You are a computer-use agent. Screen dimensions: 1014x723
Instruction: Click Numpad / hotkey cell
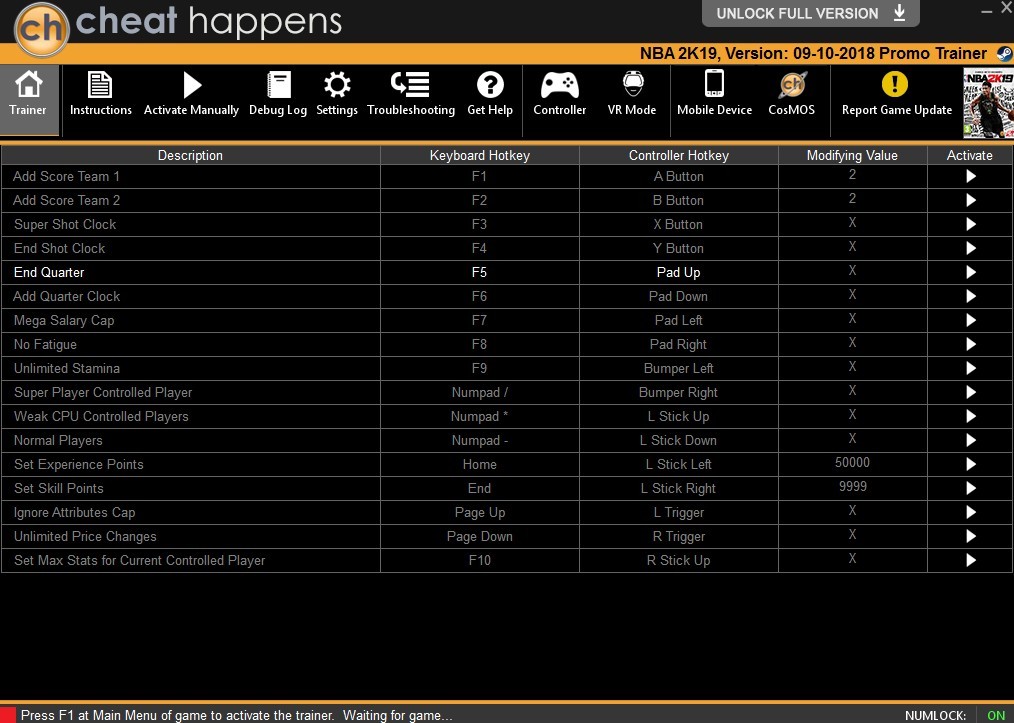click(479, 392)
